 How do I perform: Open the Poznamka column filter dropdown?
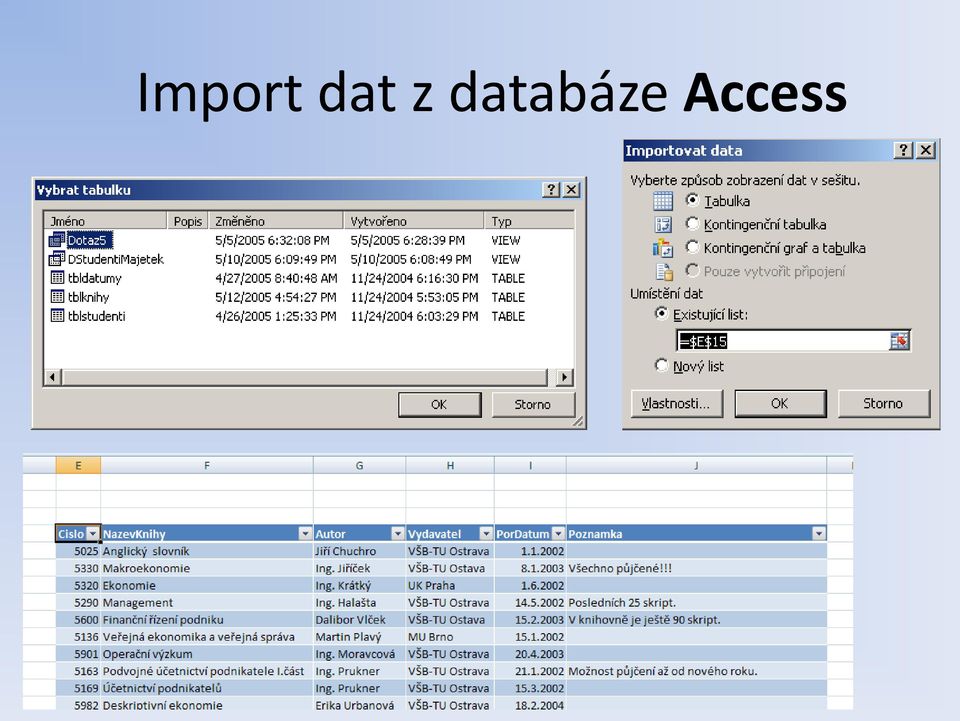[819, 534]
